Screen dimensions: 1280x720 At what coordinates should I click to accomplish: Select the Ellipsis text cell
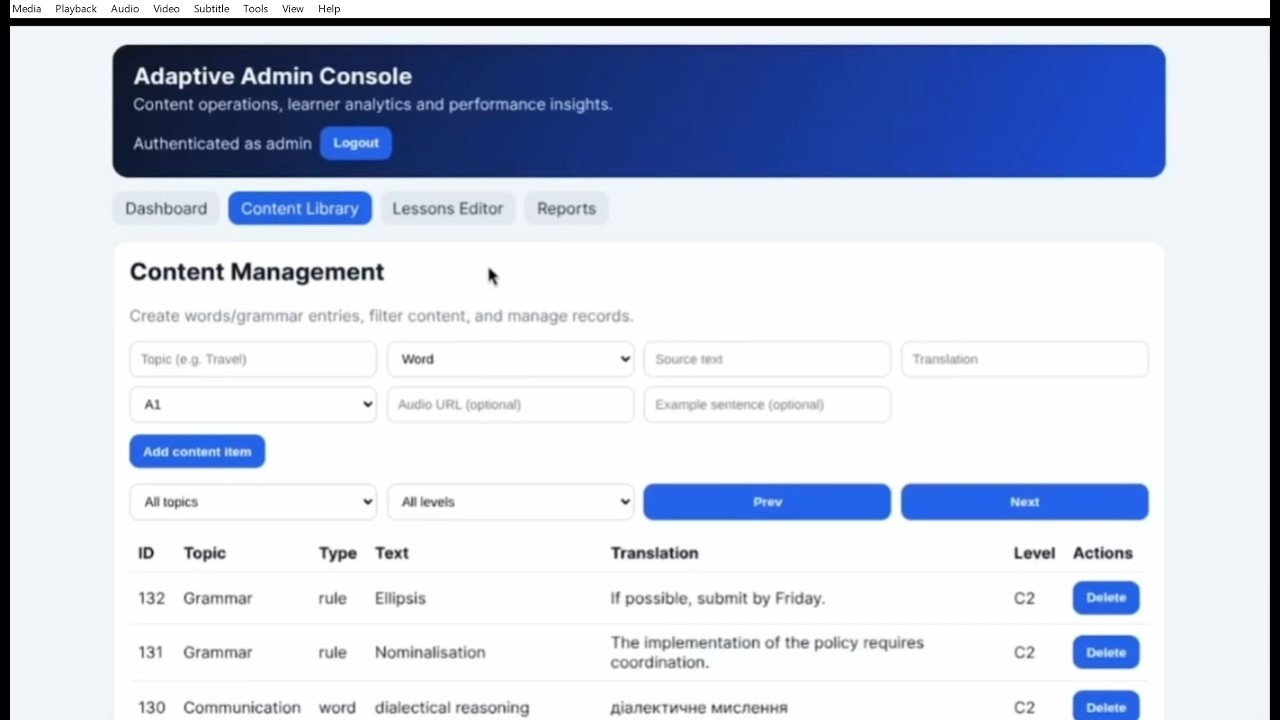coord(400,598)
